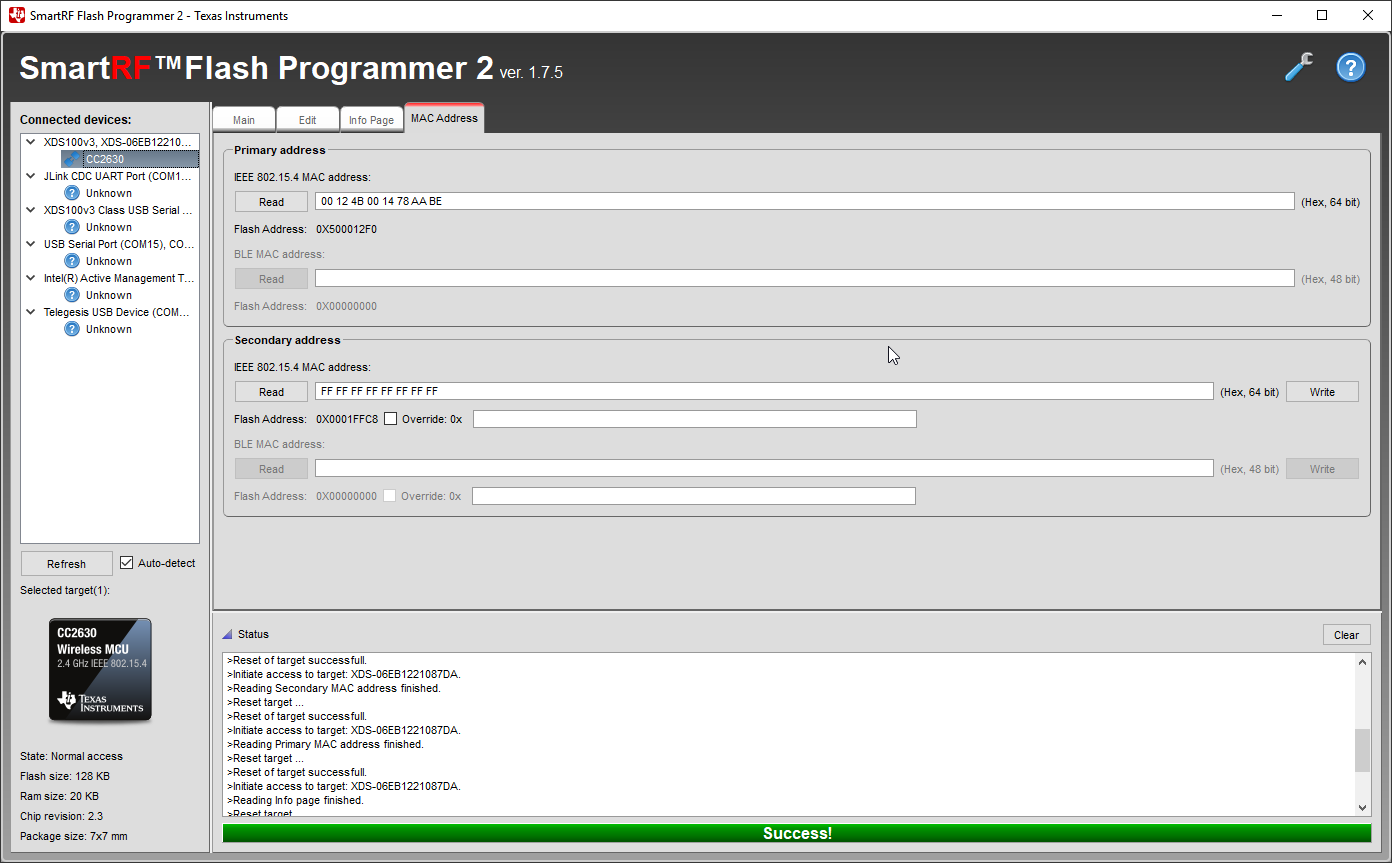The image size is (1392, 863).
Task: Select the USB Serial Port (COM15) row
Action: point(119,244)
